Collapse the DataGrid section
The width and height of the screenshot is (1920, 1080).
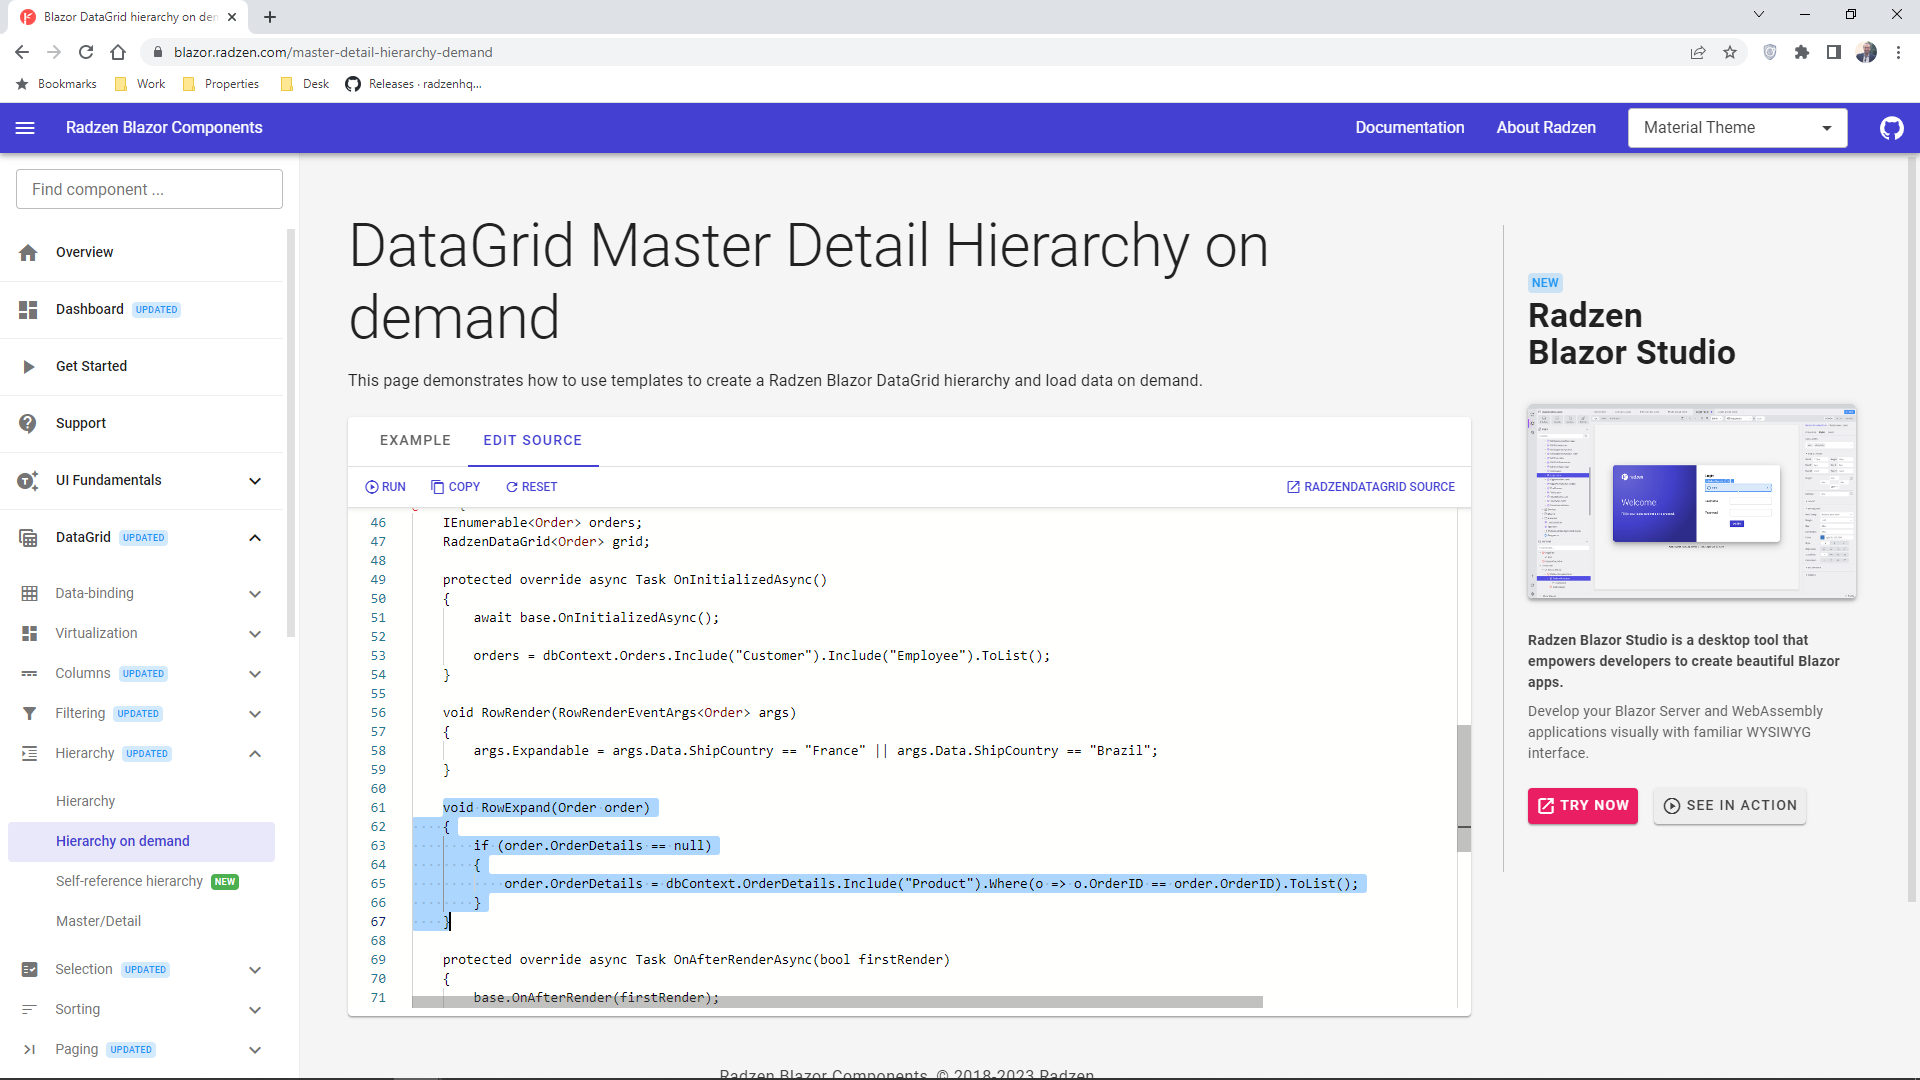coord(255,538)
